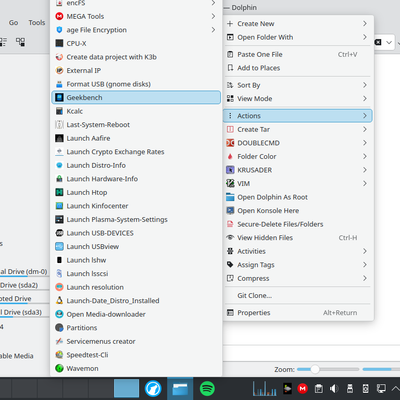The width and height of the screenshot is (400, 400).
Task: Select Add to Places
Action: click(297, 68)
